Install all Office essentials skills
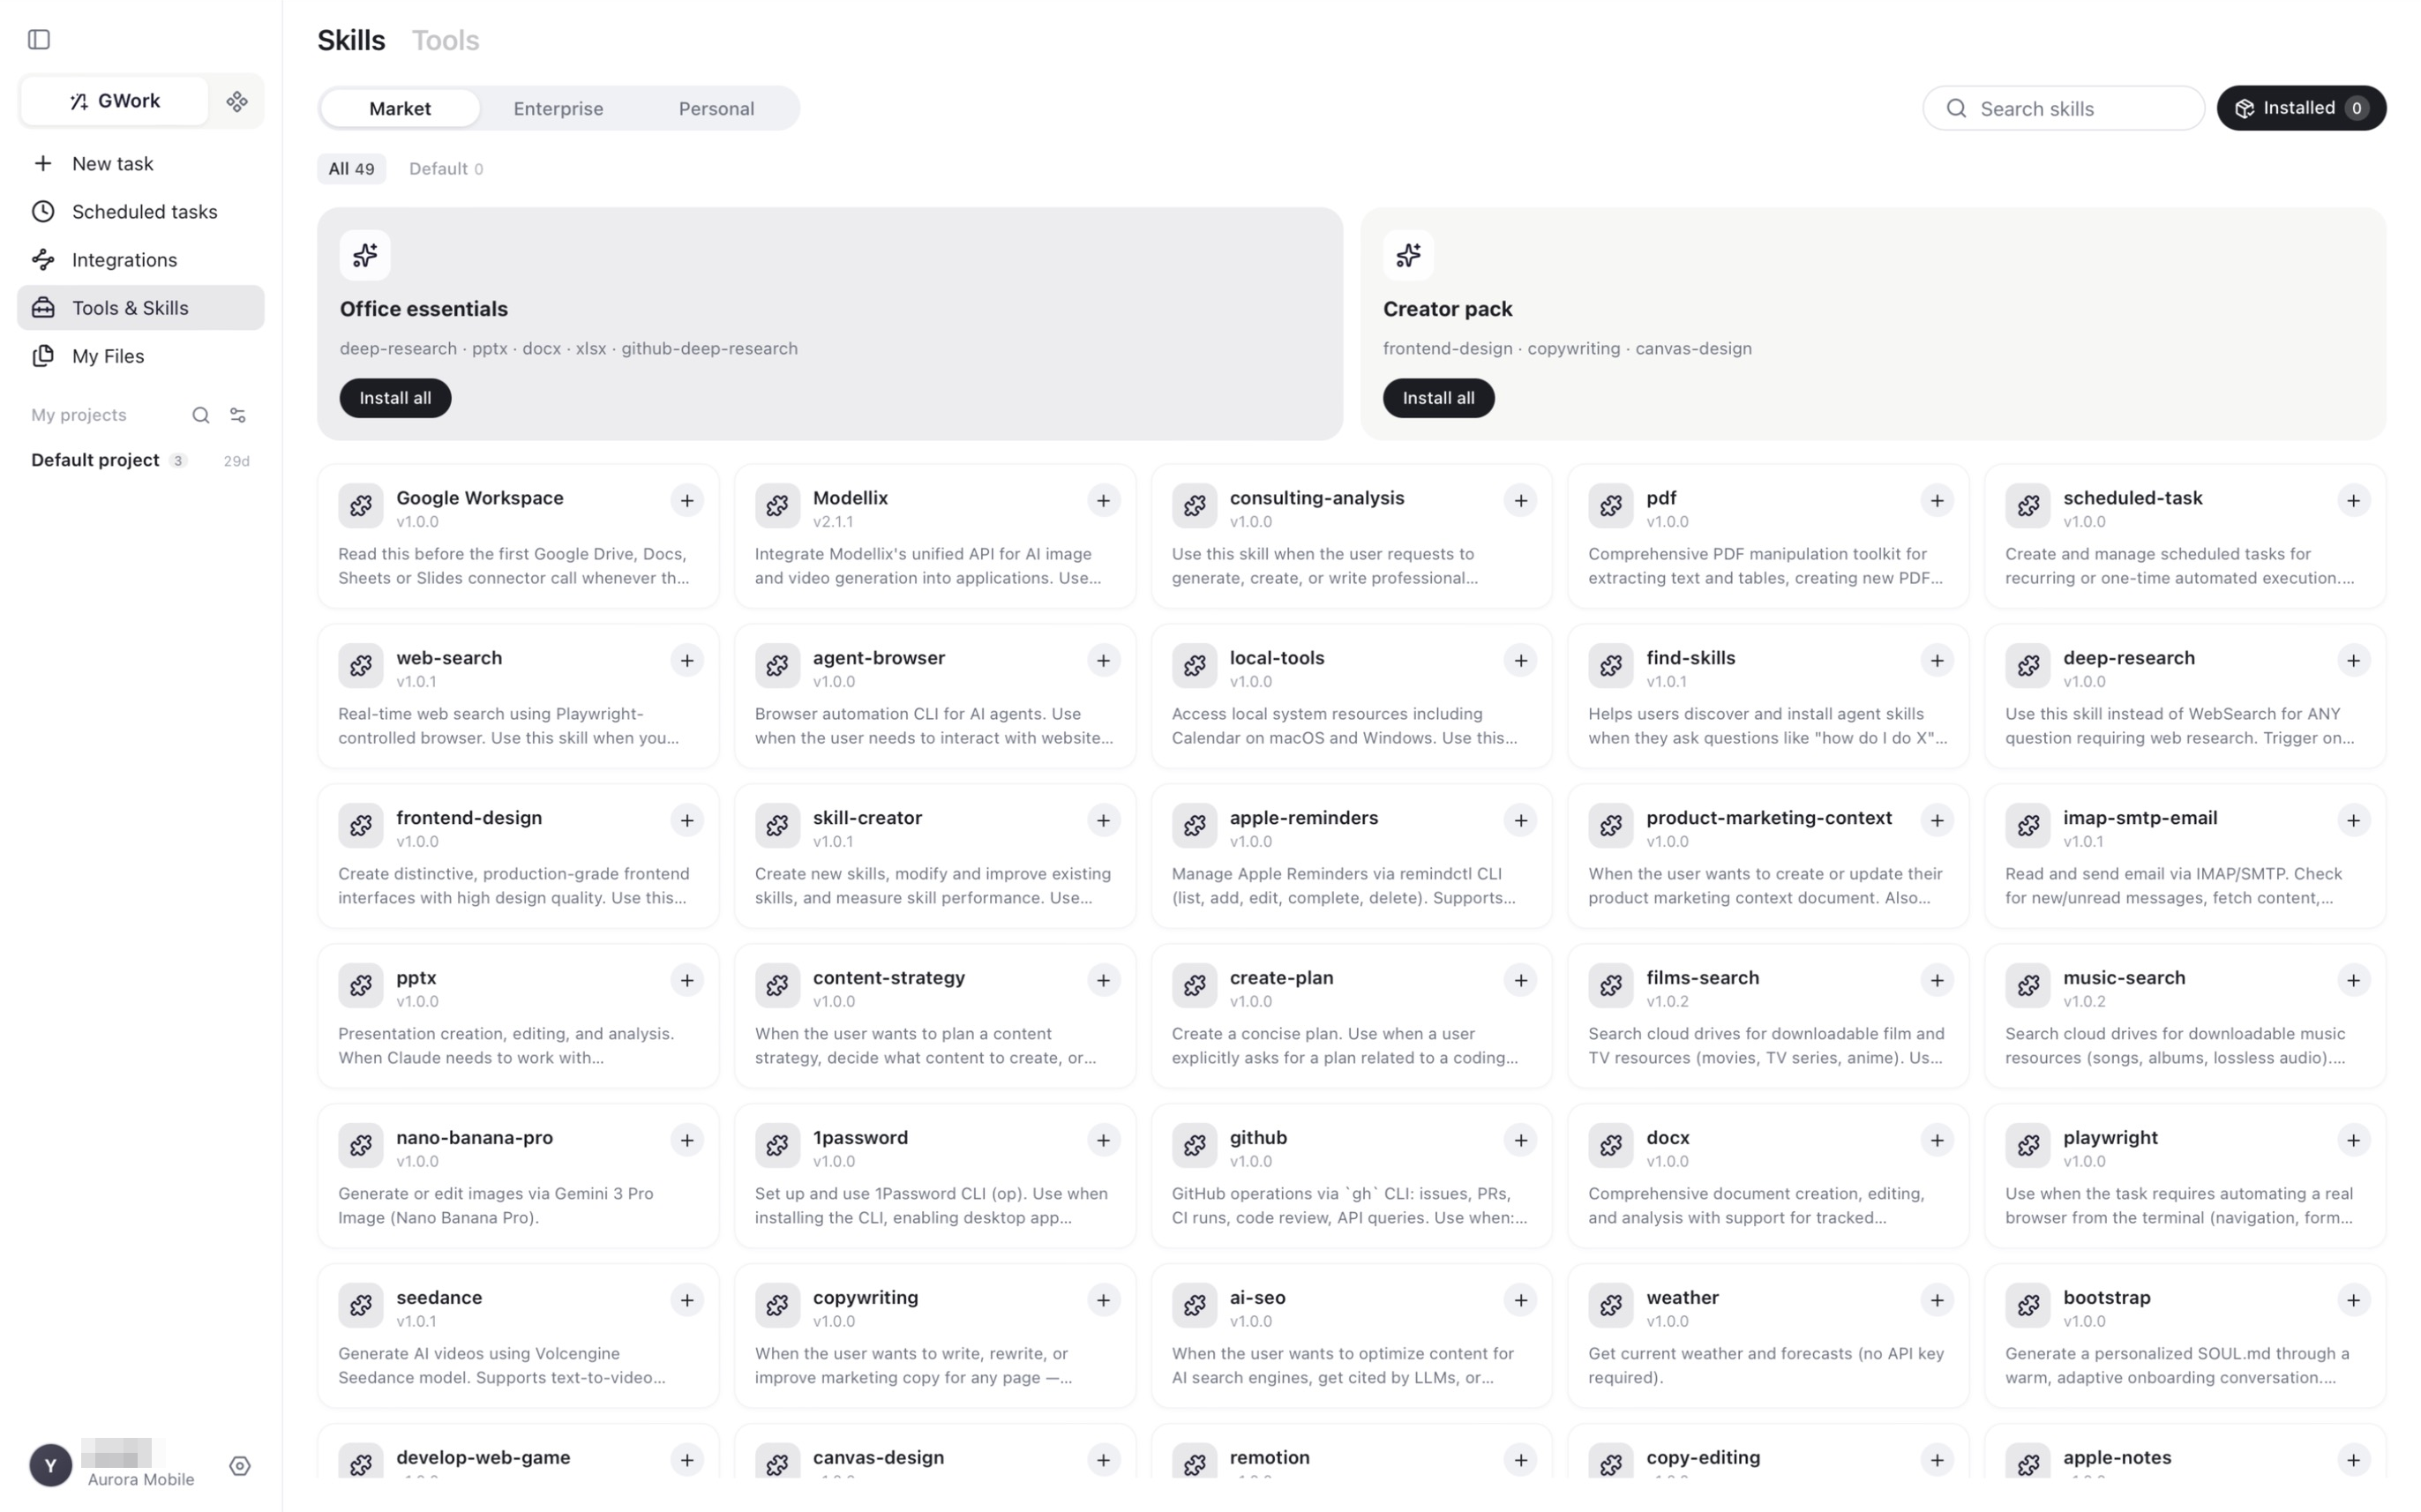2421x1512 pixels. [395, 398]
